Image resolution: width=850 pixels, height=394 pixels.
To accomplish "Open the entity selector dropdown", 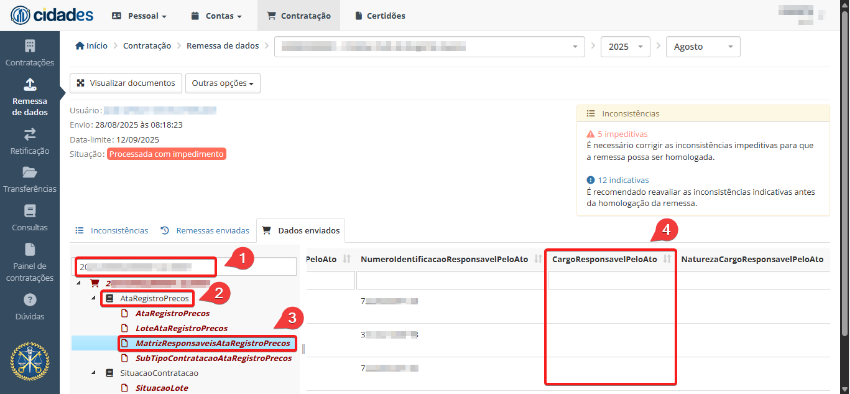I will pos(429,47).
